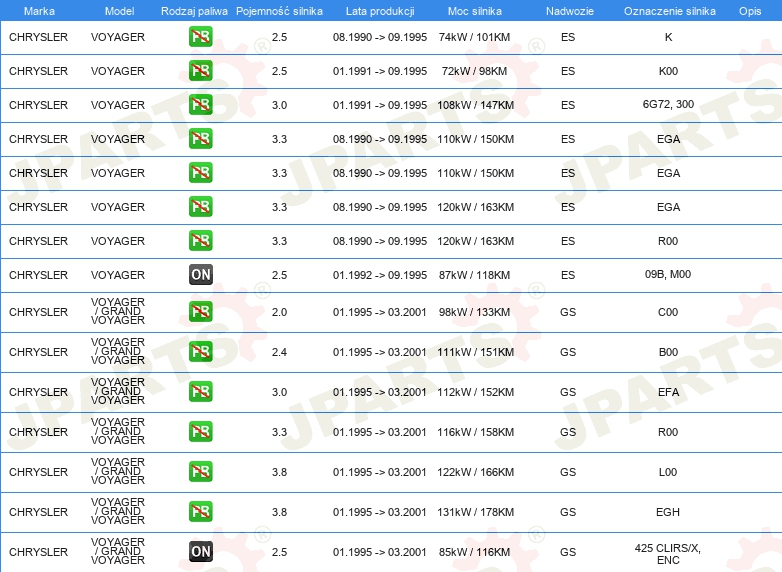This screenshot has width=782, height=572.
Task: Select the engine code cell 425 CLIRS/X, ENC
Action: tap(668, 554)
